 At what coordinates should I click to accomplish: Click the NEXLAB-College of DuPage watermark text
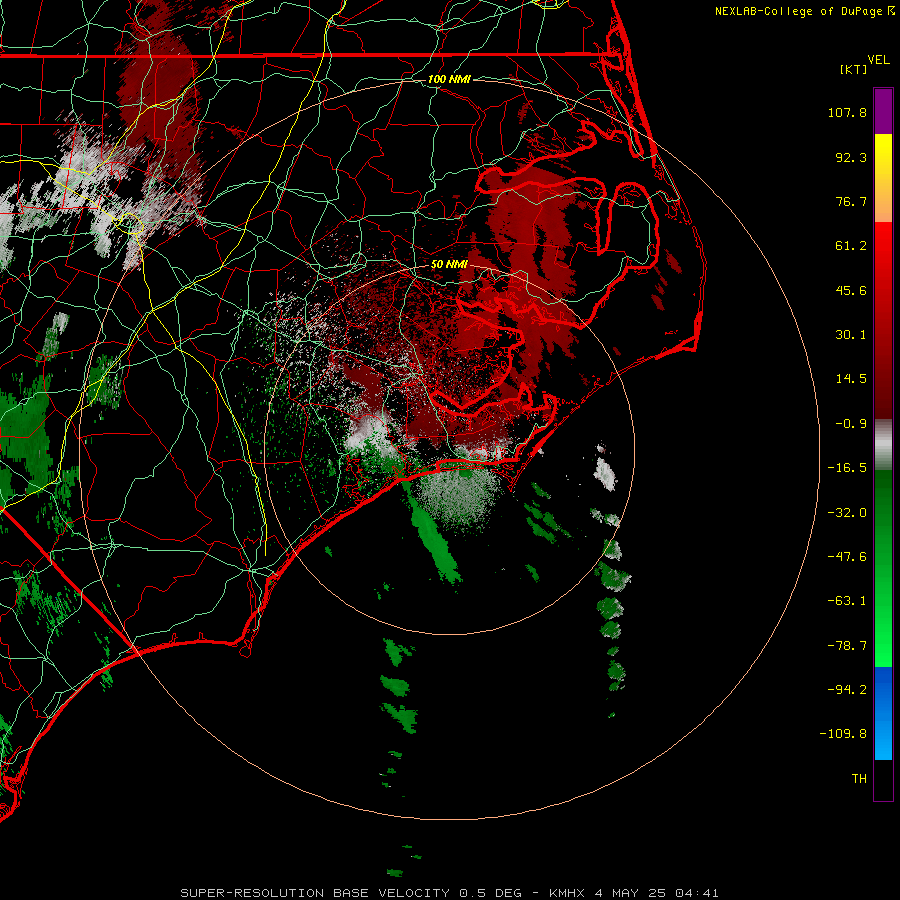(804, 11)
